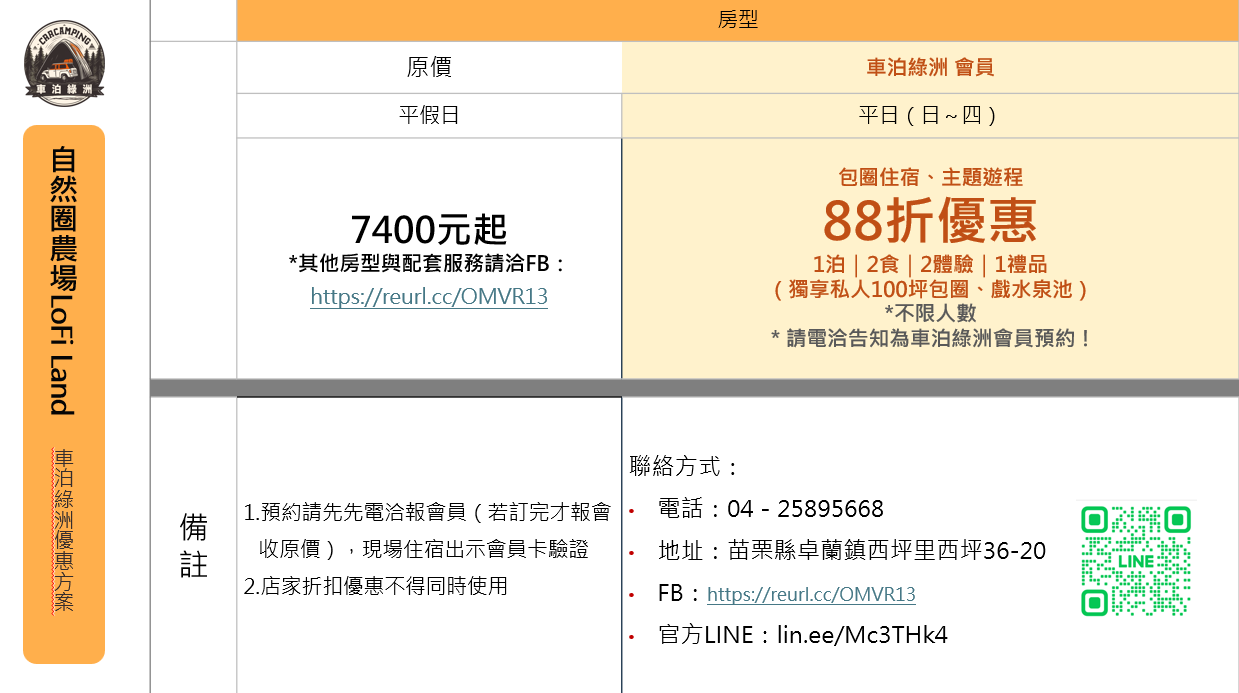Click note 2 店家折扣優惠不得同時使用
Screen dimensions: 1239x693
376,586
